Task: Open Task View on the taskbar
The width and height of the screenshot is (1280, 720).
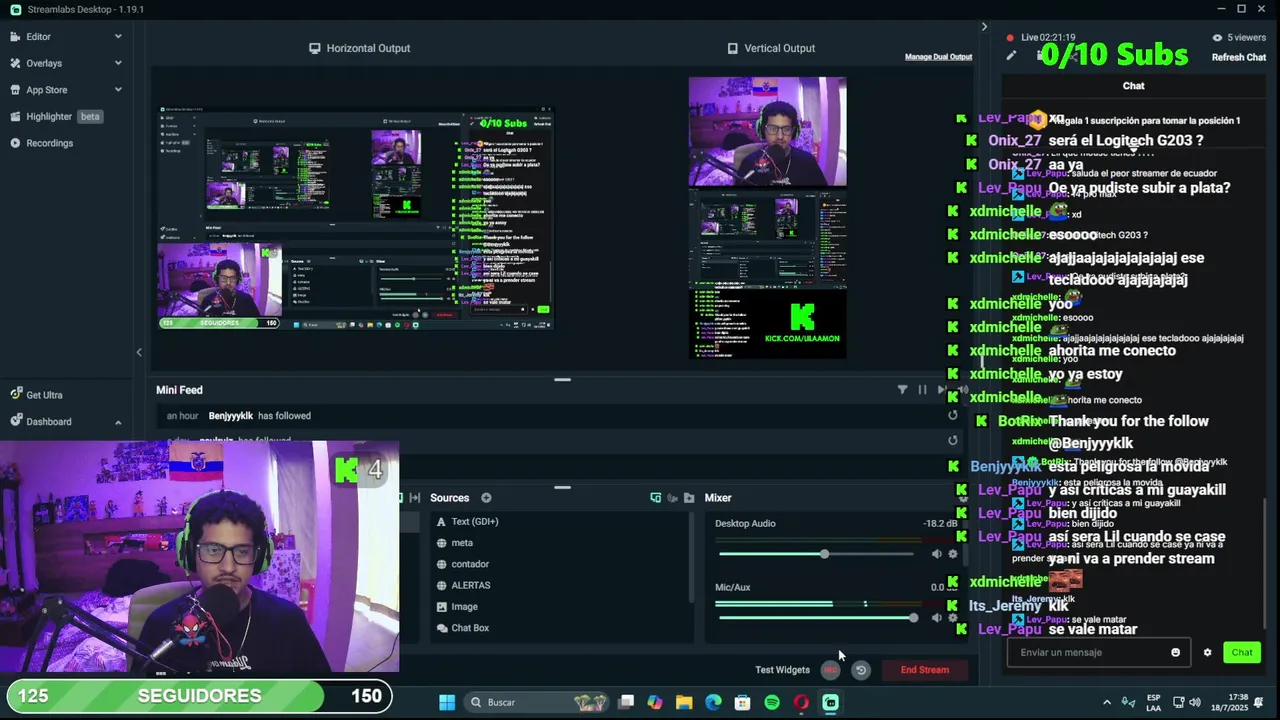Action: coord(626,702)
